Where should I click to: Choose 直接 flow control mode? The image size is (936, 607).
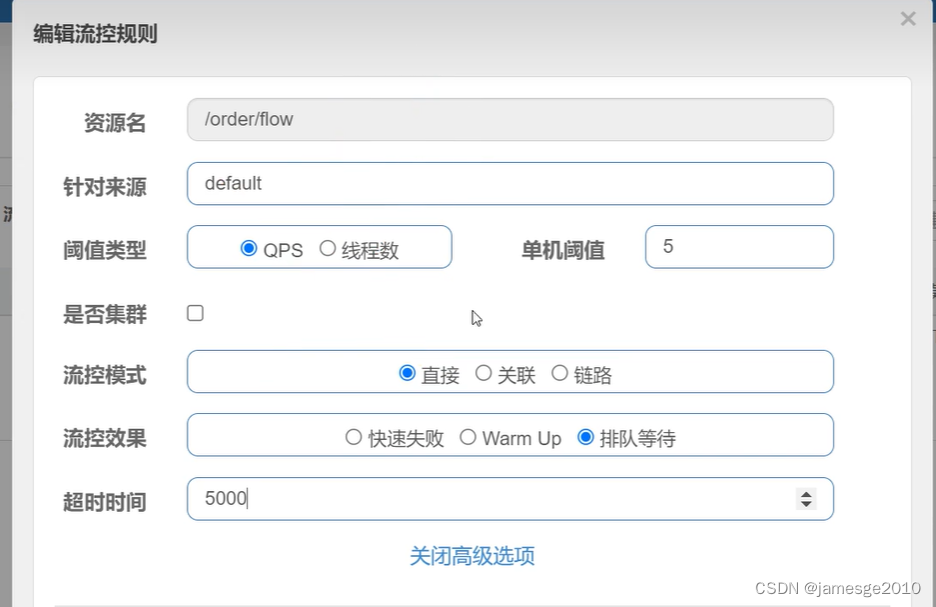pos(407,373)
